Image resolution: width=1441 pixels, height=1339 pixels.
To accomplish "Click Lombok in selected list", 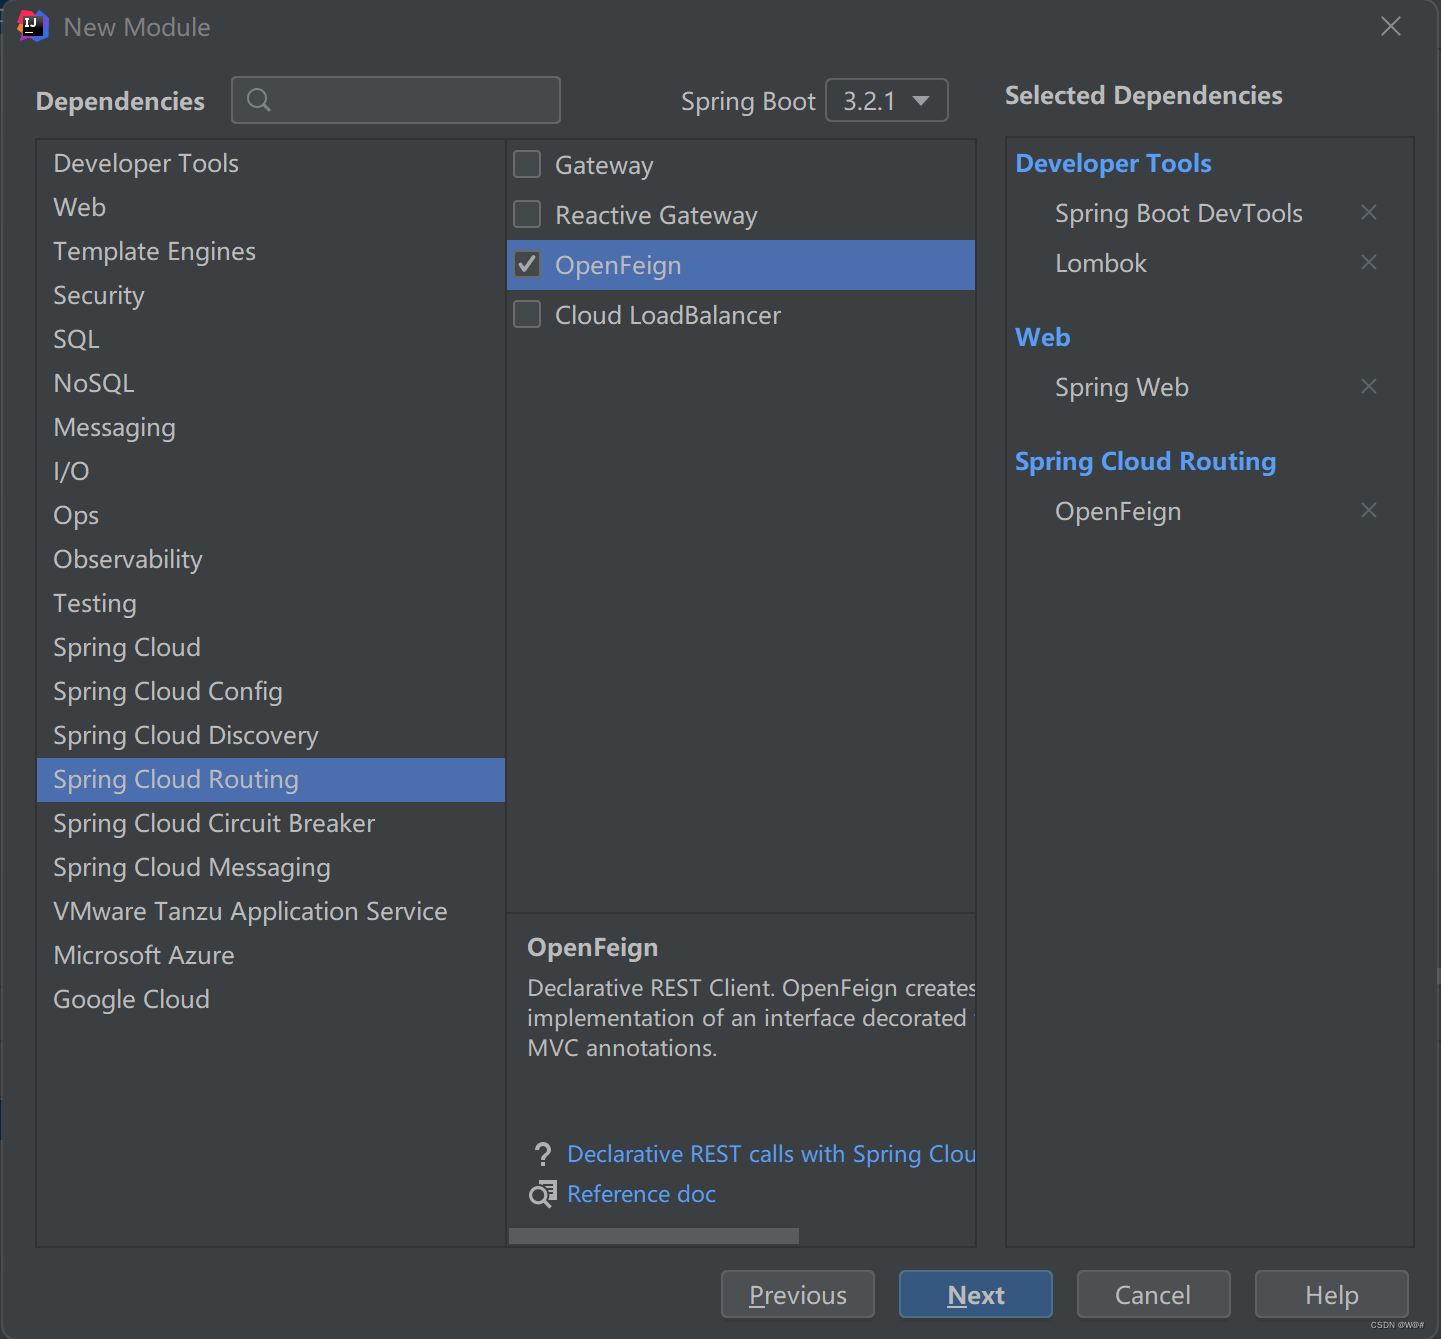I will [x=1101, y=263].
